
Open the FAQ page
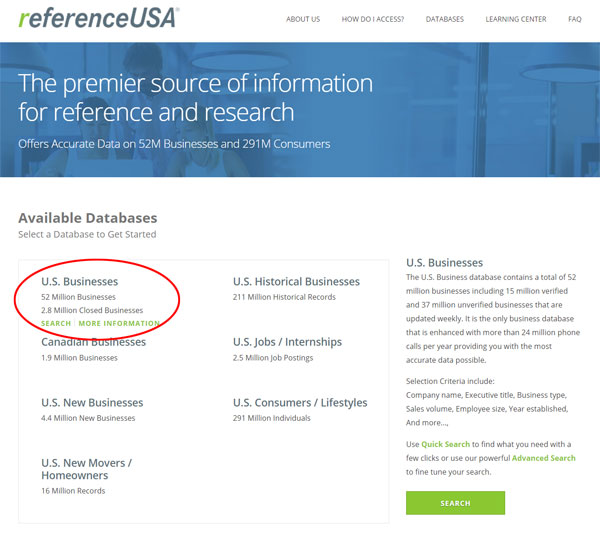tap(575, 19)
